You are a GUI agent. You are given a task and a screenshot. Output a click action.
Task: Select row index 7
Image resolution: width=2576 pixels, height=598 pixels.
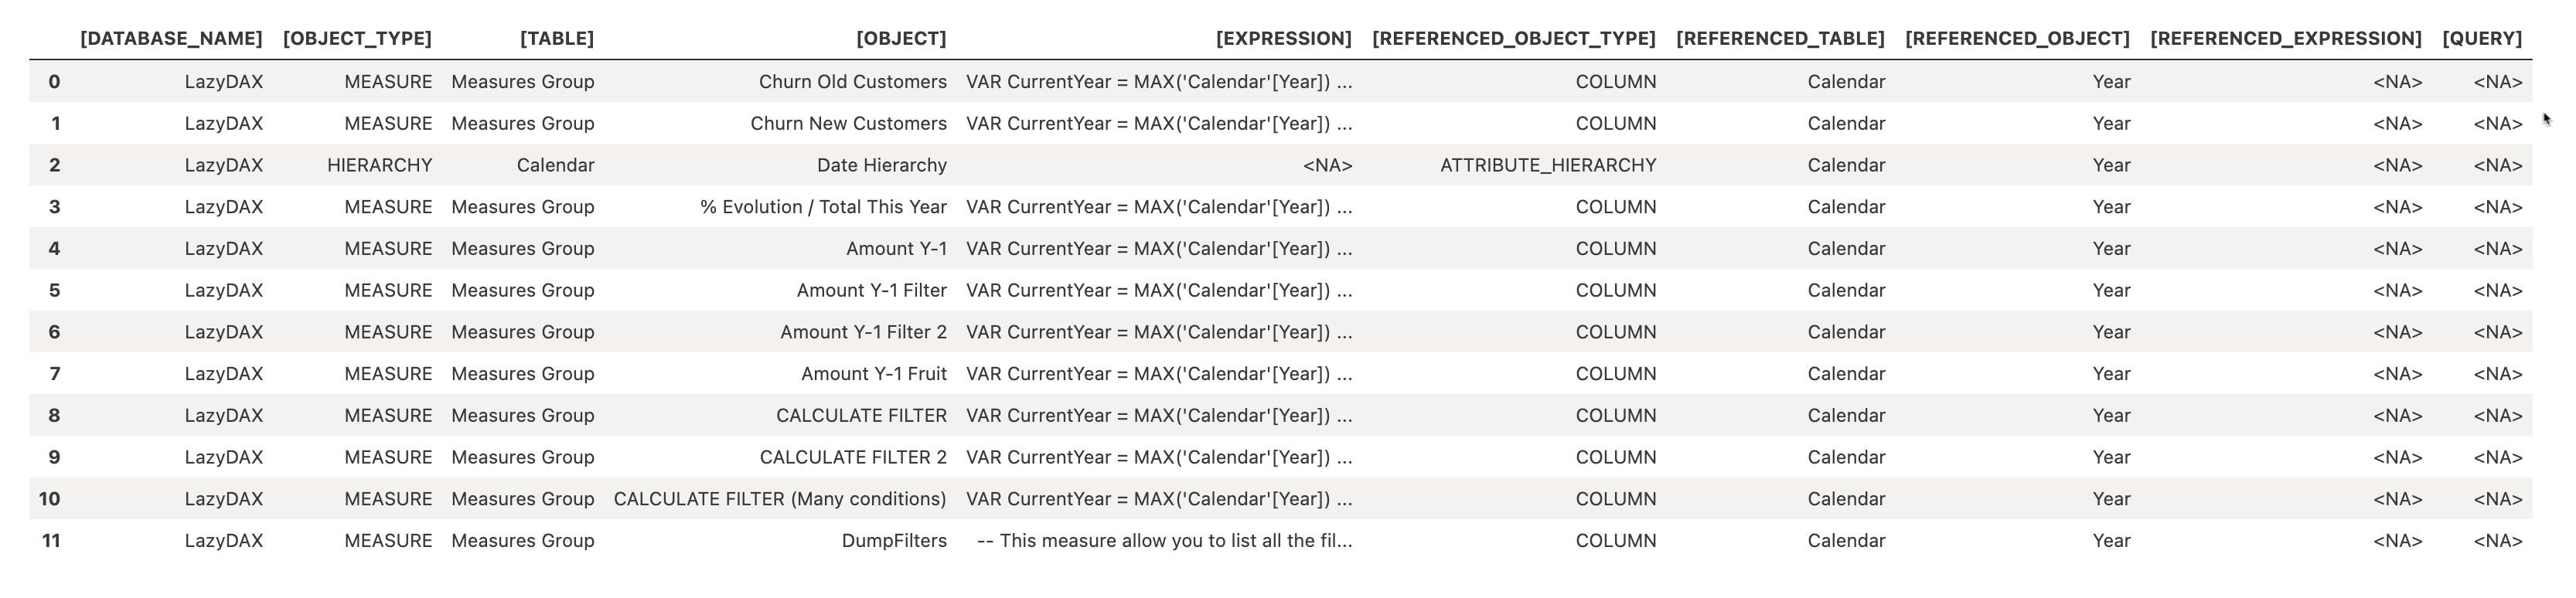tap(54, 374)
